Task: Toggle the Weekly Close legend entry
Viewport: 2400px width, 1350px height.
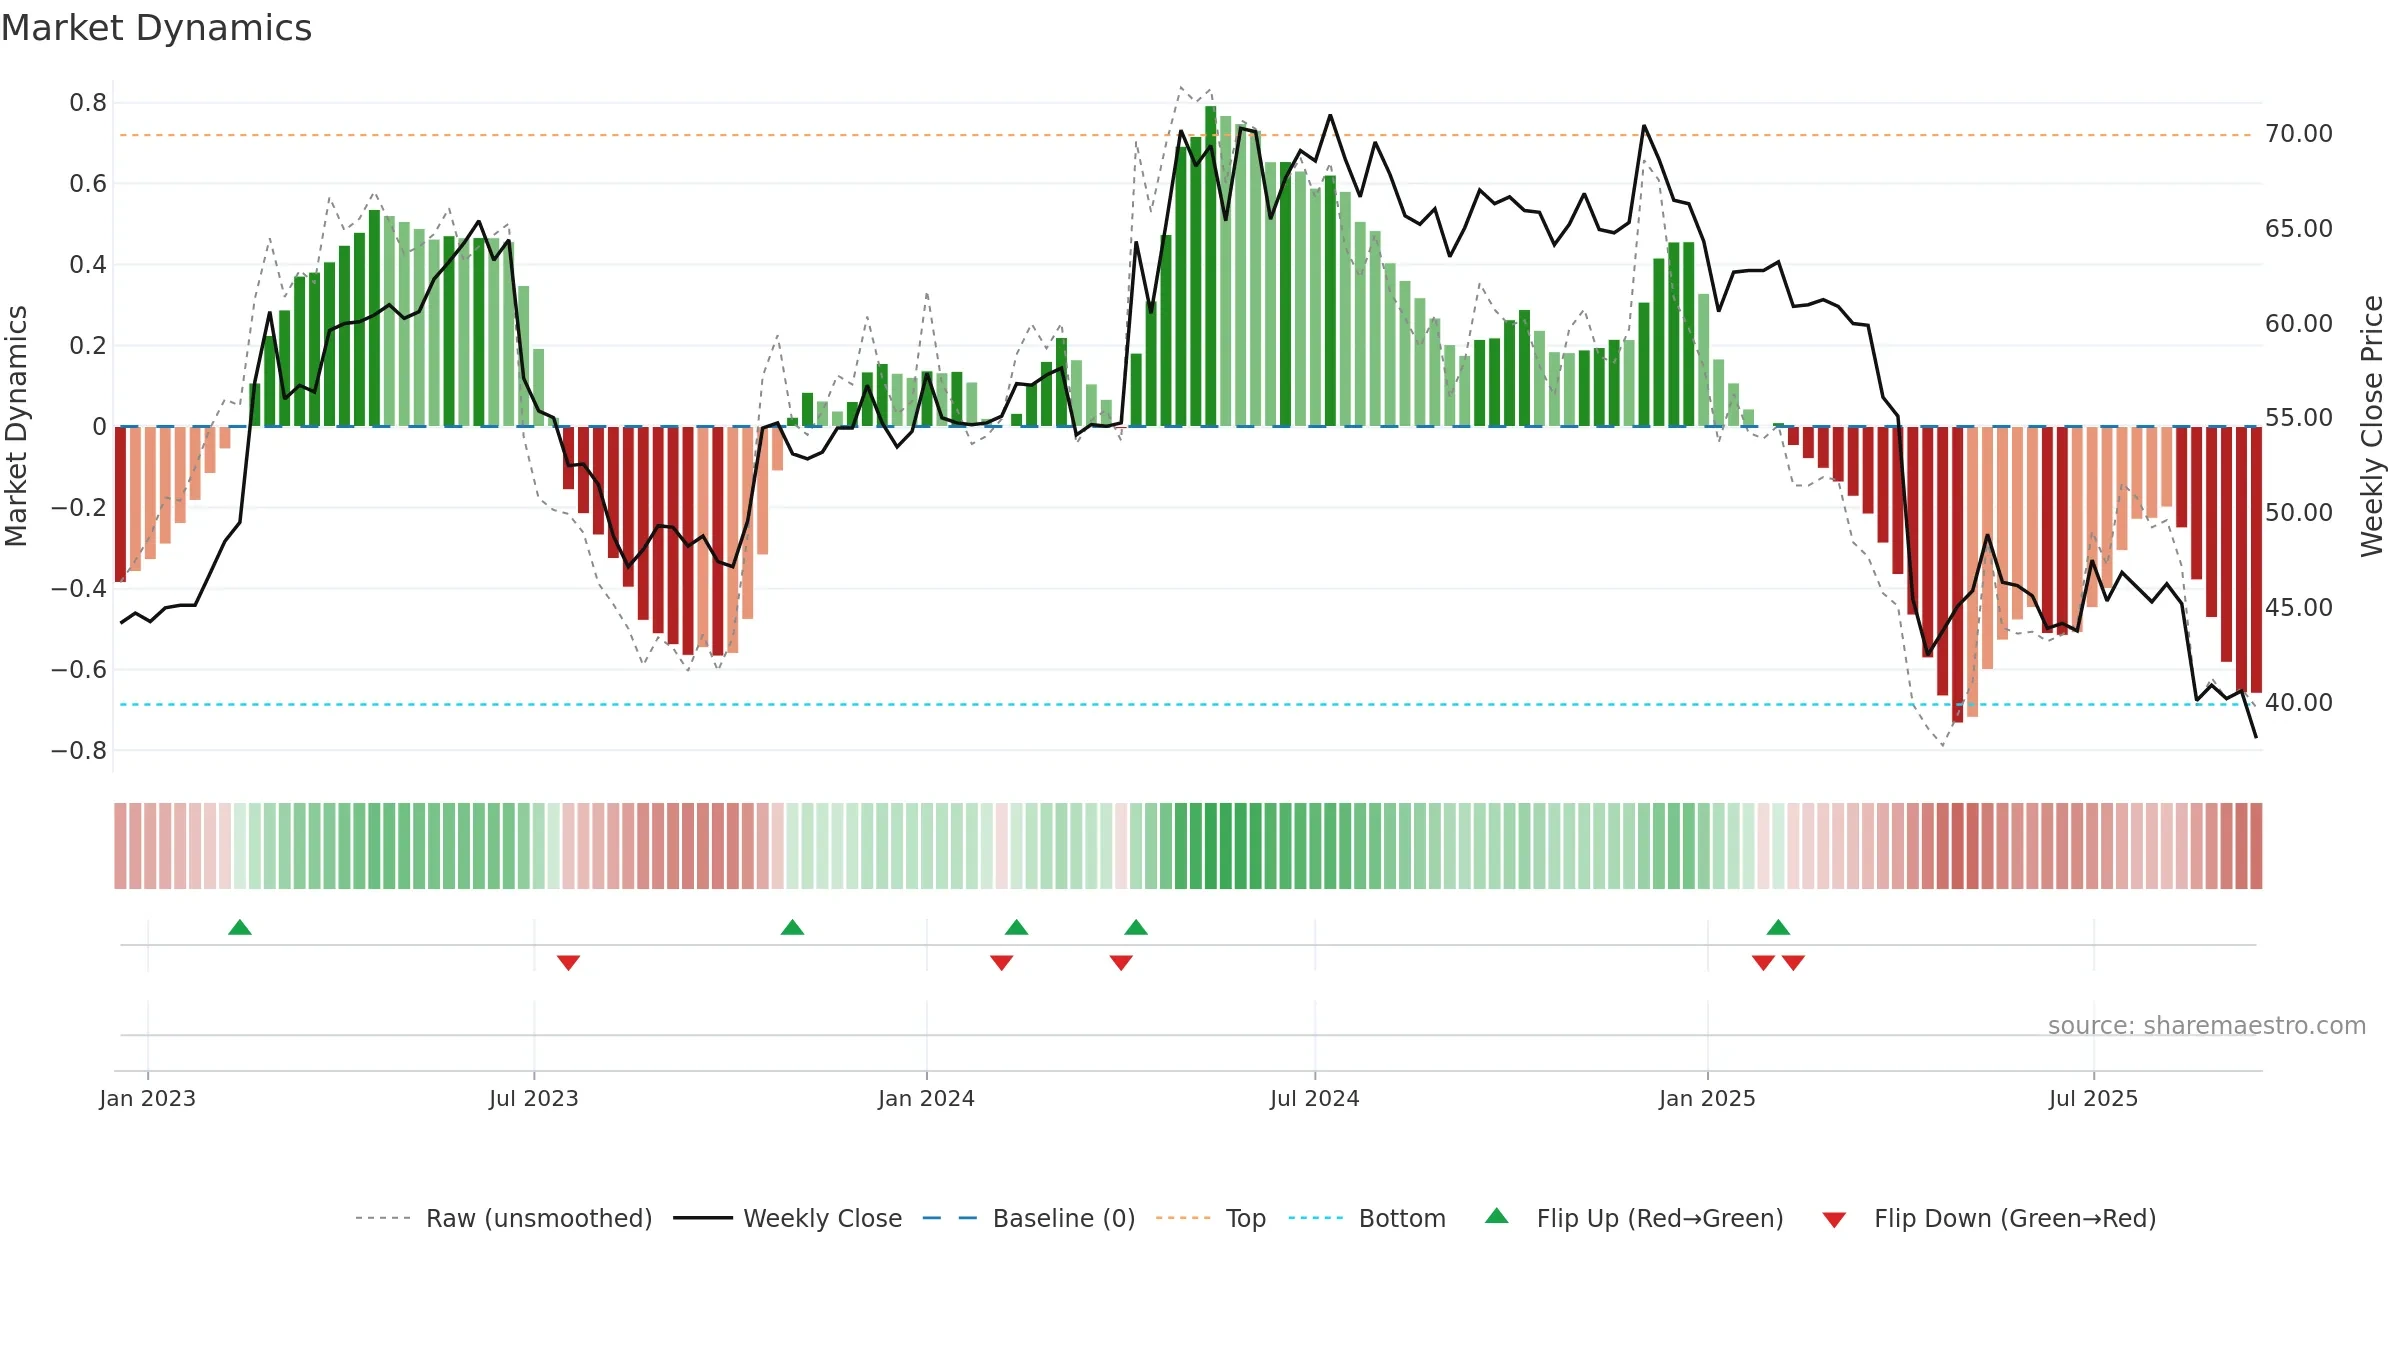Action: [788, 1218]
